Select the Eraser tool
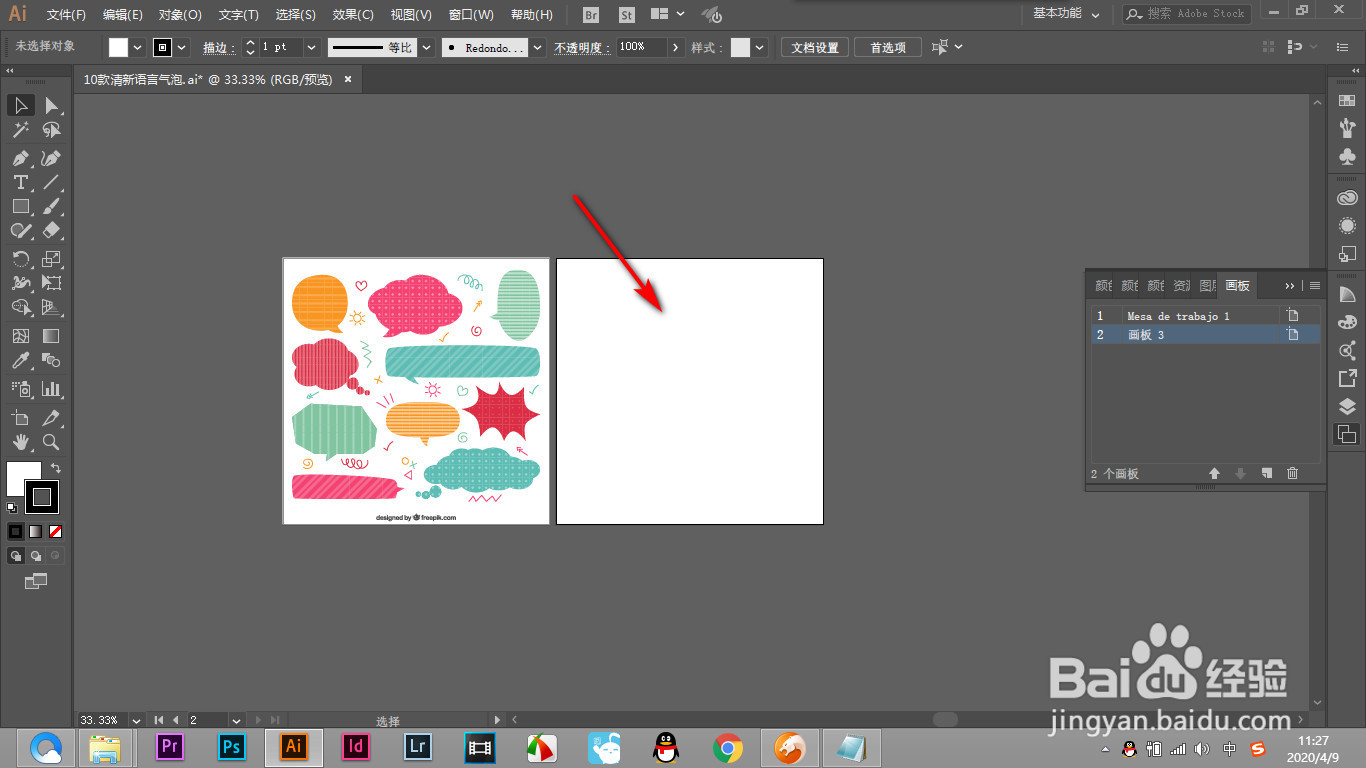 pyautogui.click(x=51, y=230)
